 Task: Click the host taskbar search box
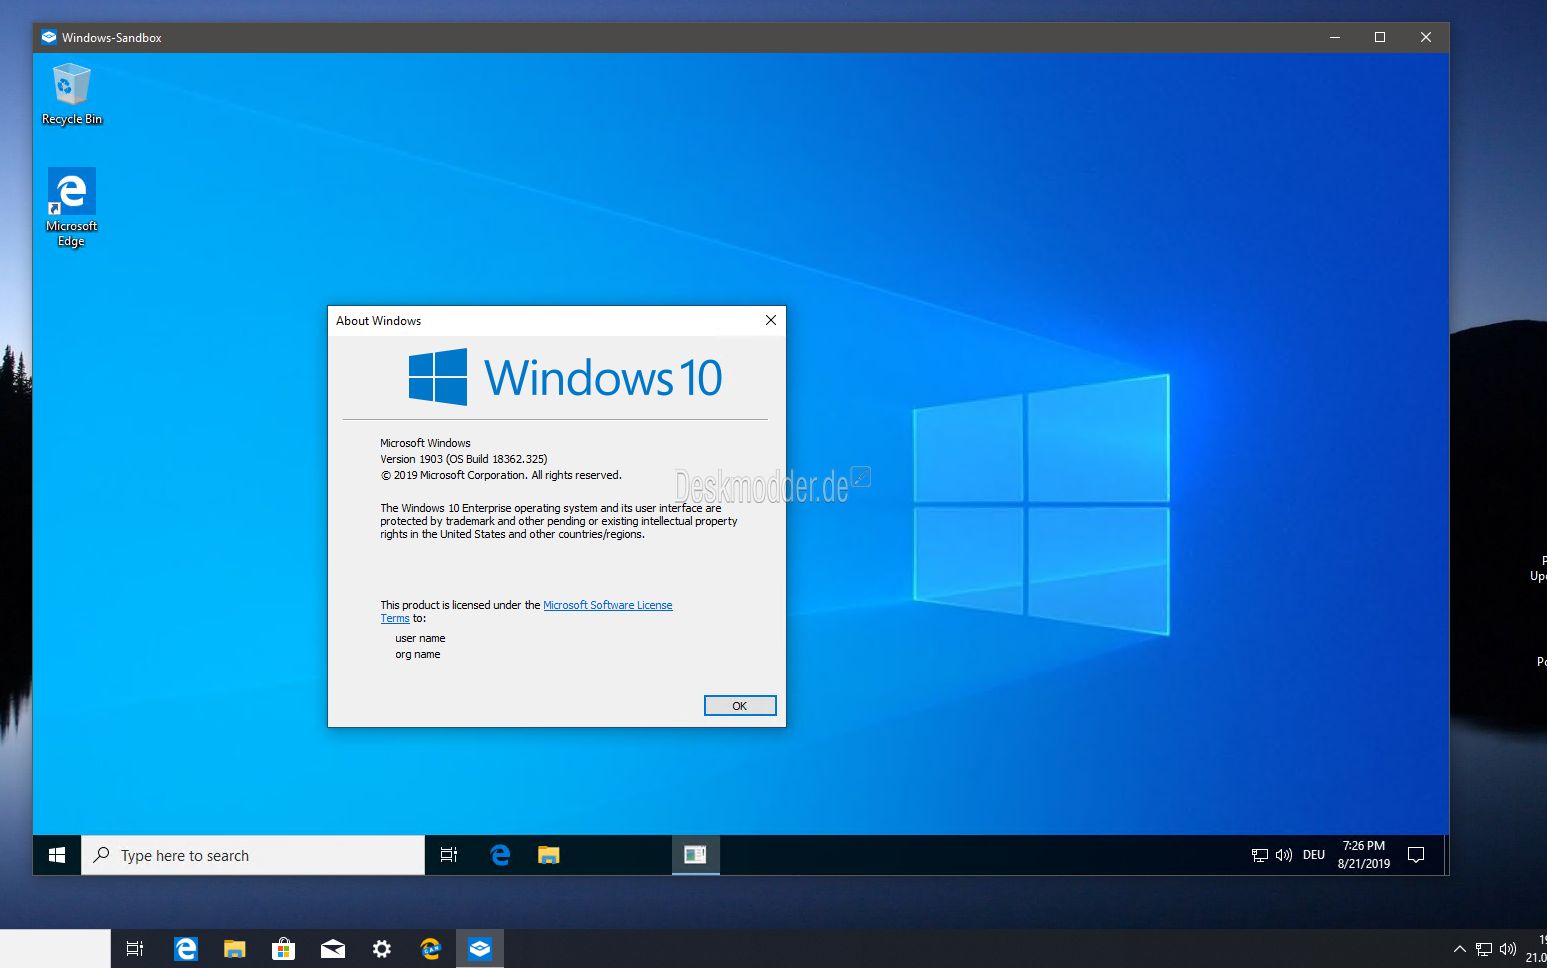click(x=55, y=949)
